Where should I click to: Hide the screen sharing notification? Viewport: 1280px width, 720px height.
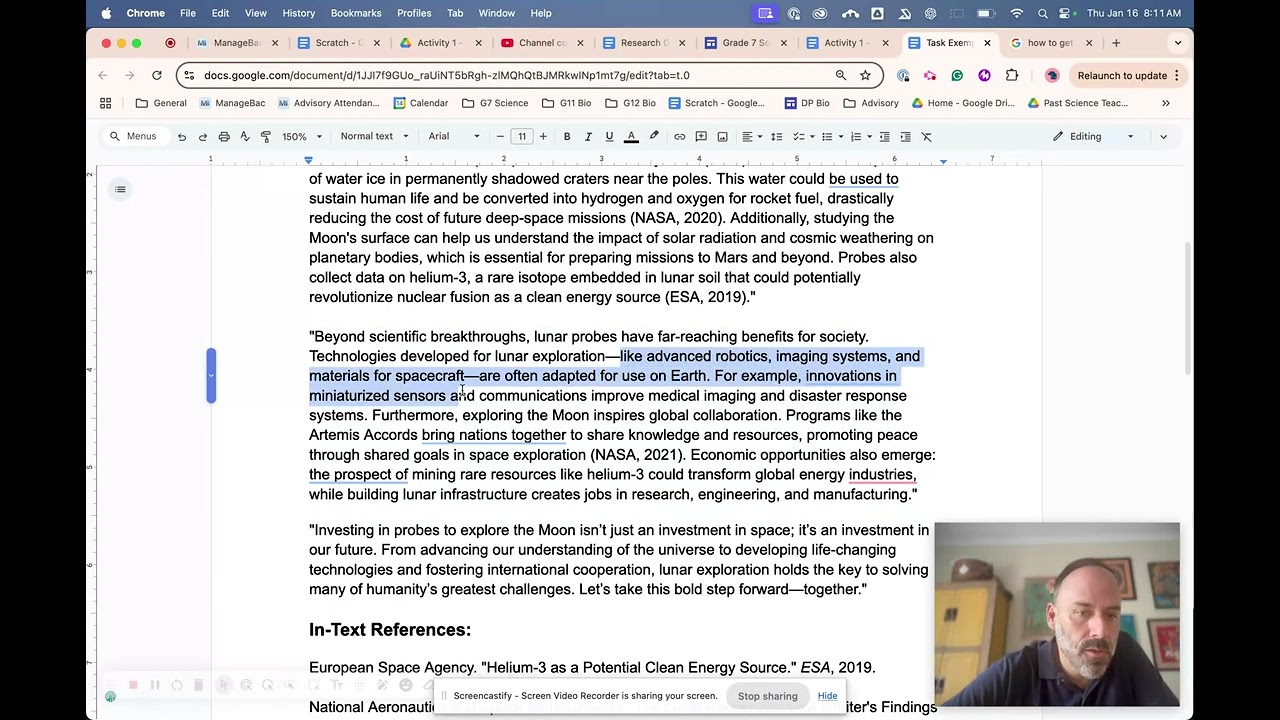(x=827, y=696)
